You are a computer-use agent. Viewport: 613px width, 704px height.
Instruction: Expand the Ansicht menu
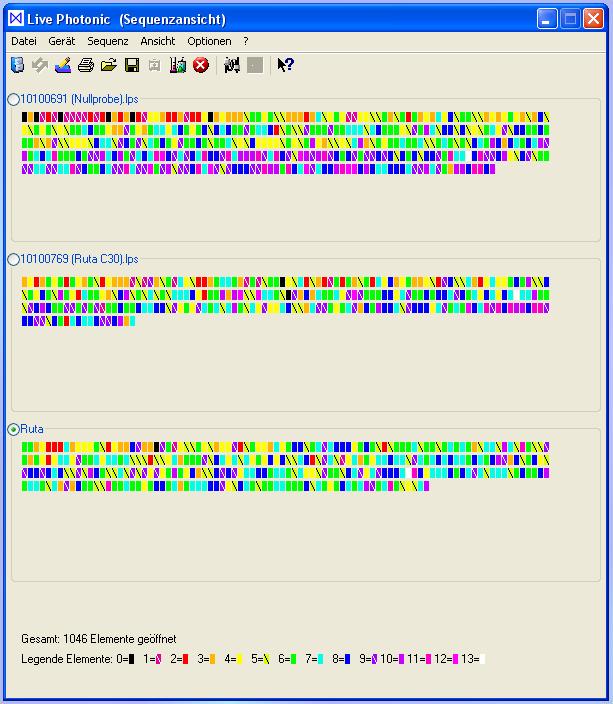tap(158, 41)
